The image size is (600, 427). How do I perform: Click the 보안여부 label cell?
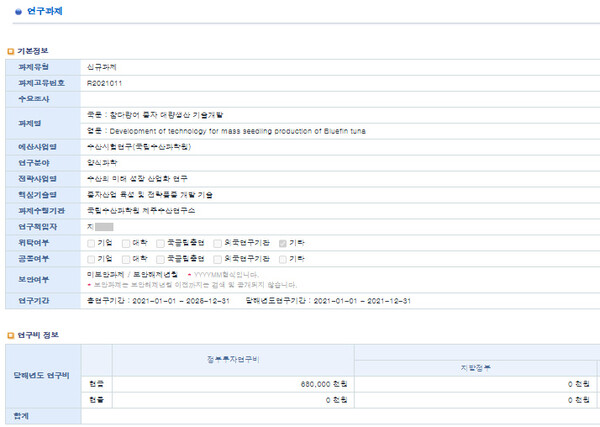coord(43,280)
